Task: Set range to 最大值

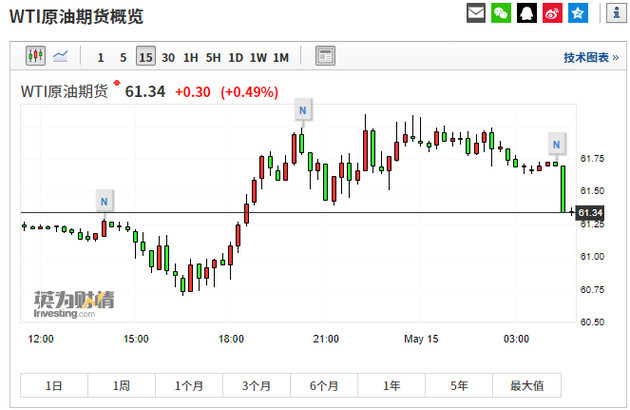Action: coord(527,386)
